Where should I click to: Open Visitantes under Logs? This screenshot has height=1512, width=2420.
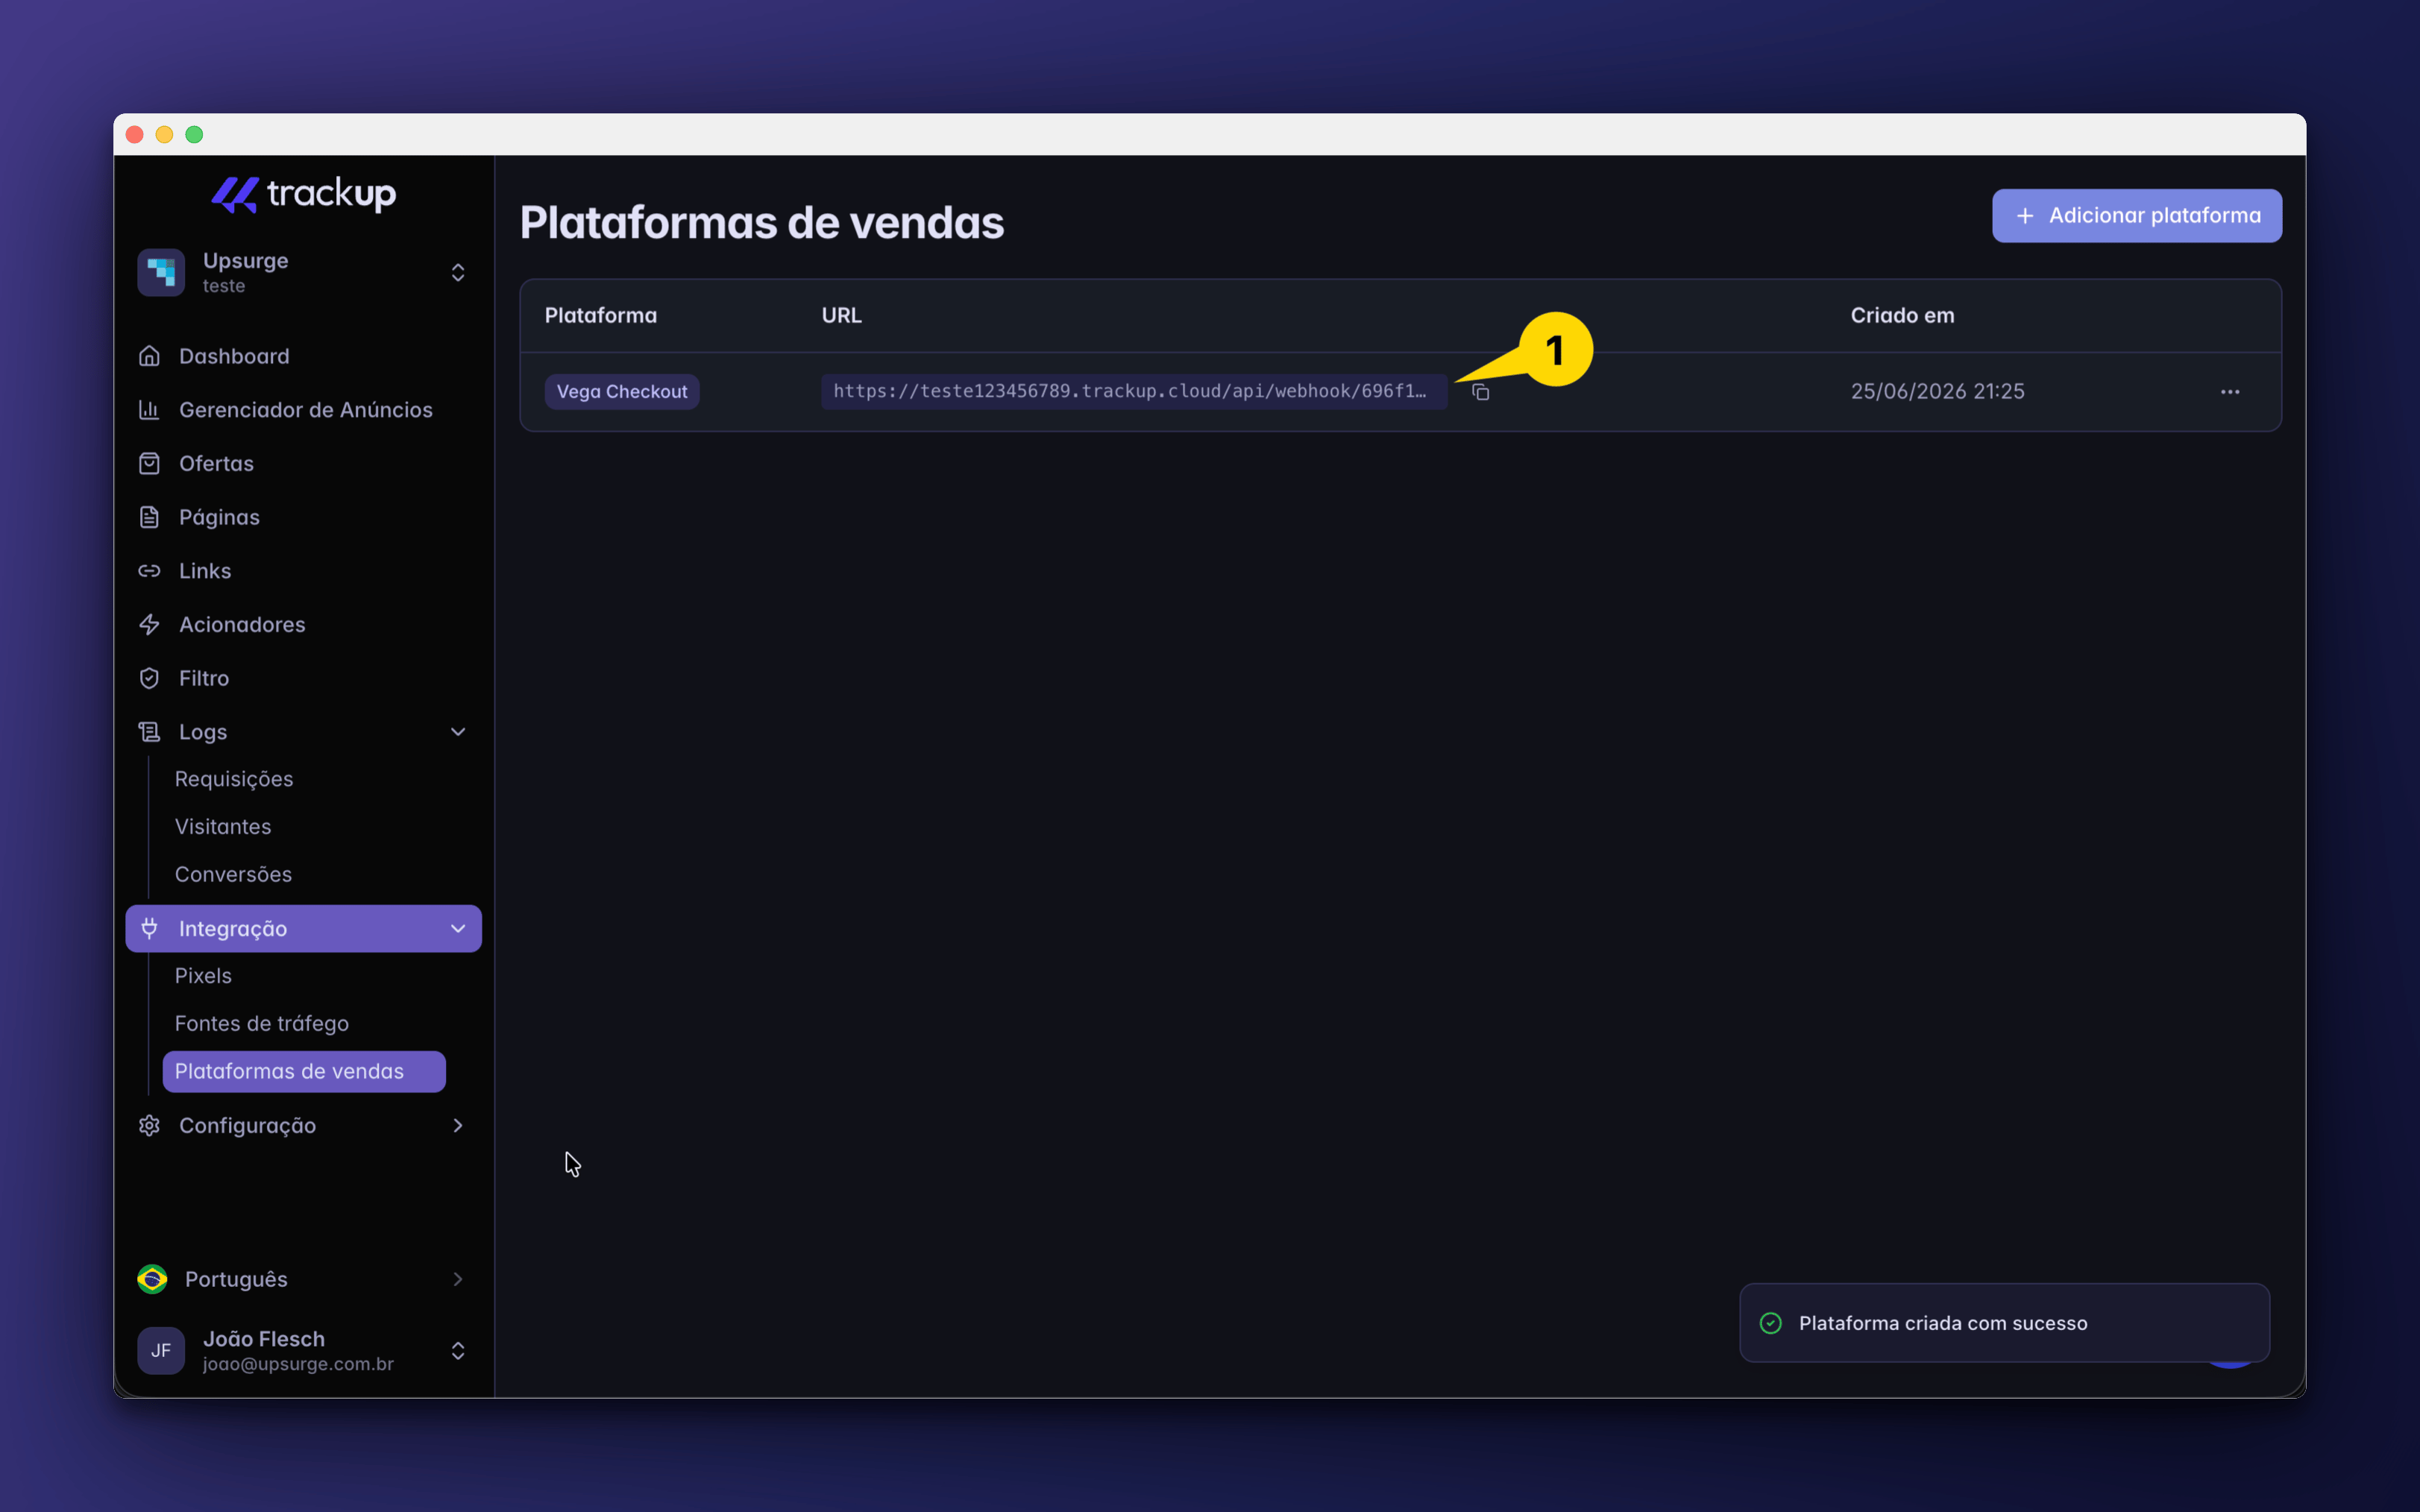[x=223, y=827]
